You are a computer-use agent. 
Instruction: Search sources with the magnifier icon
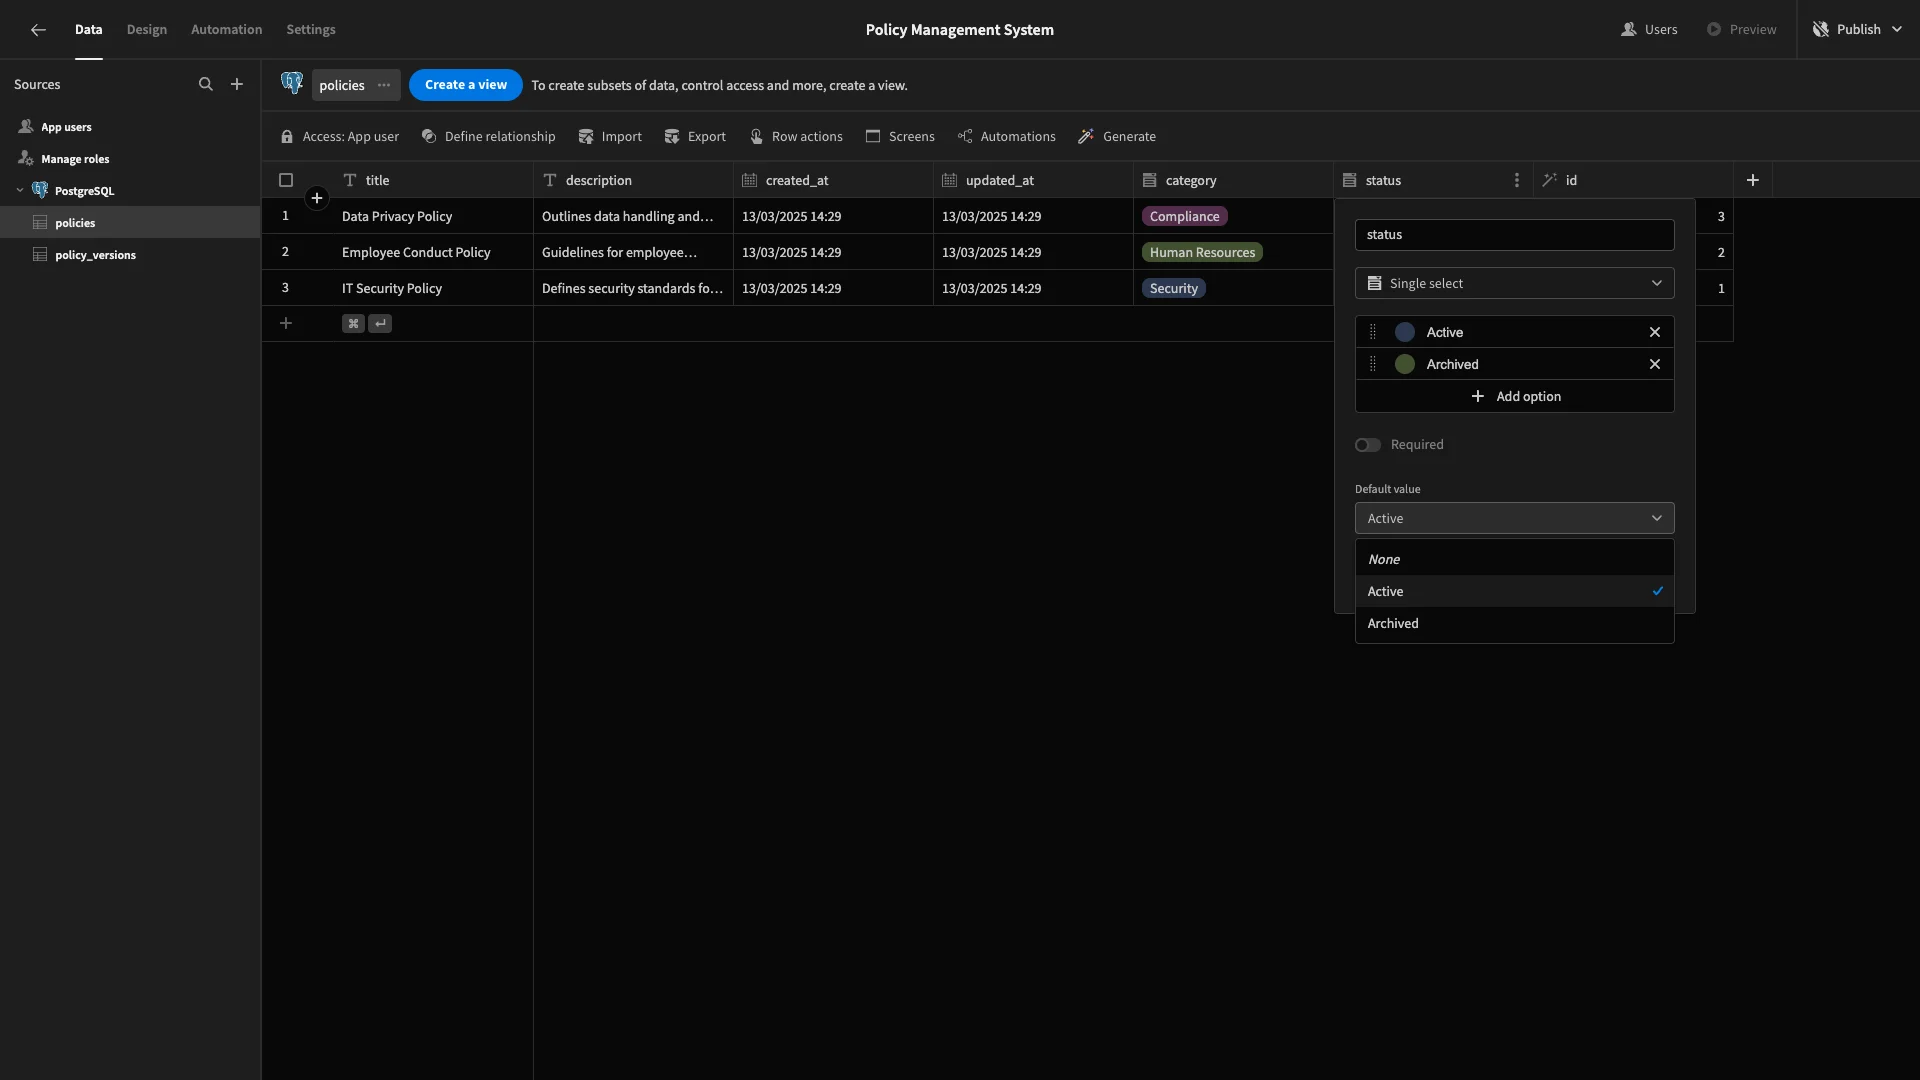tap(206, 84)
